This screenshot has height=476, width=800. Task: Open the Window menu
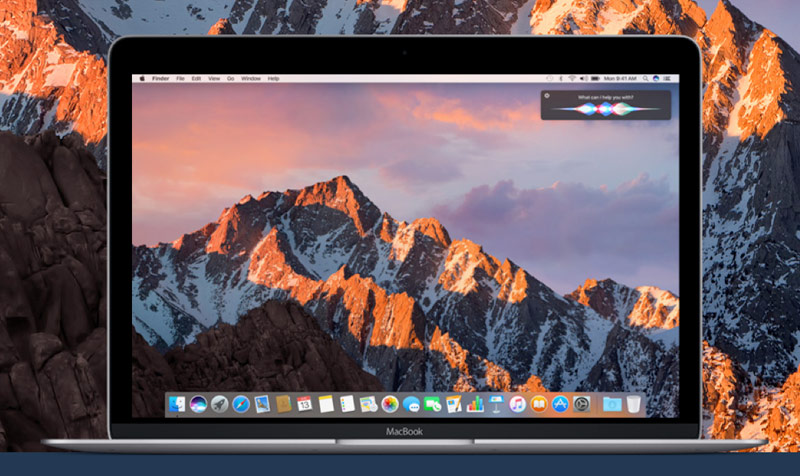251,79
